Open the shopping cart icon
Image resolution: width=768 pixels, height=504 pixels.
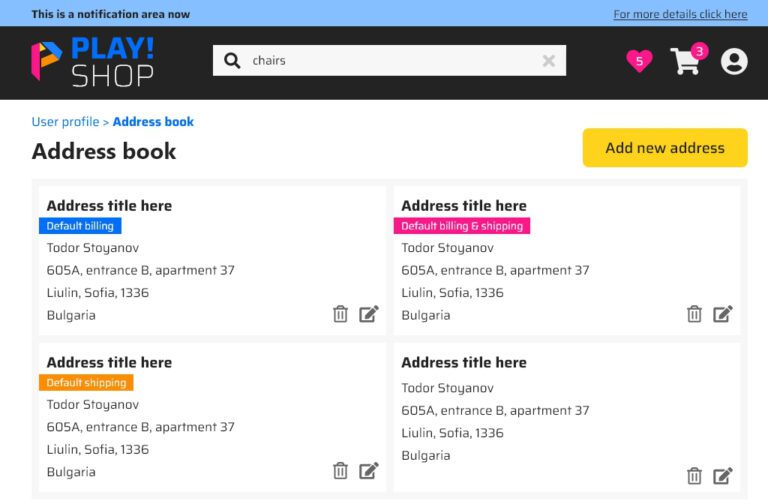689,59
